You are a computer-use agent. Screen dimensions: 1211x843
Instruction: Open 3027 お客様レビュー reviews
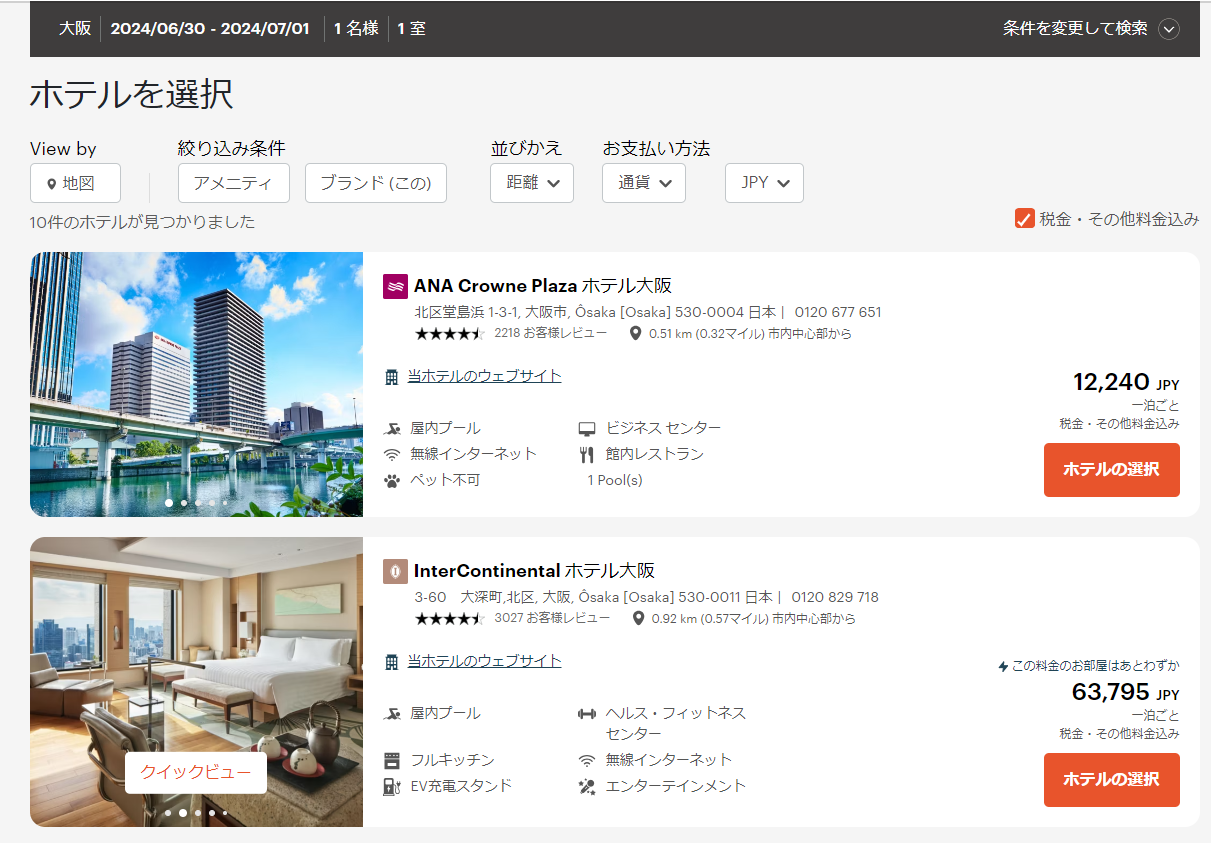click(552, 618)
